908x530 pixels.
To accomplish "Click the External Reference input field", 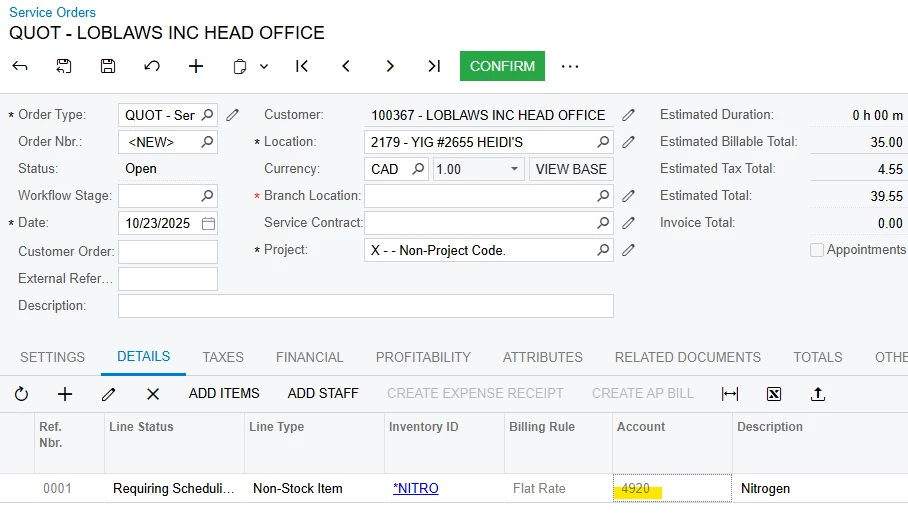I will (168, 279).
